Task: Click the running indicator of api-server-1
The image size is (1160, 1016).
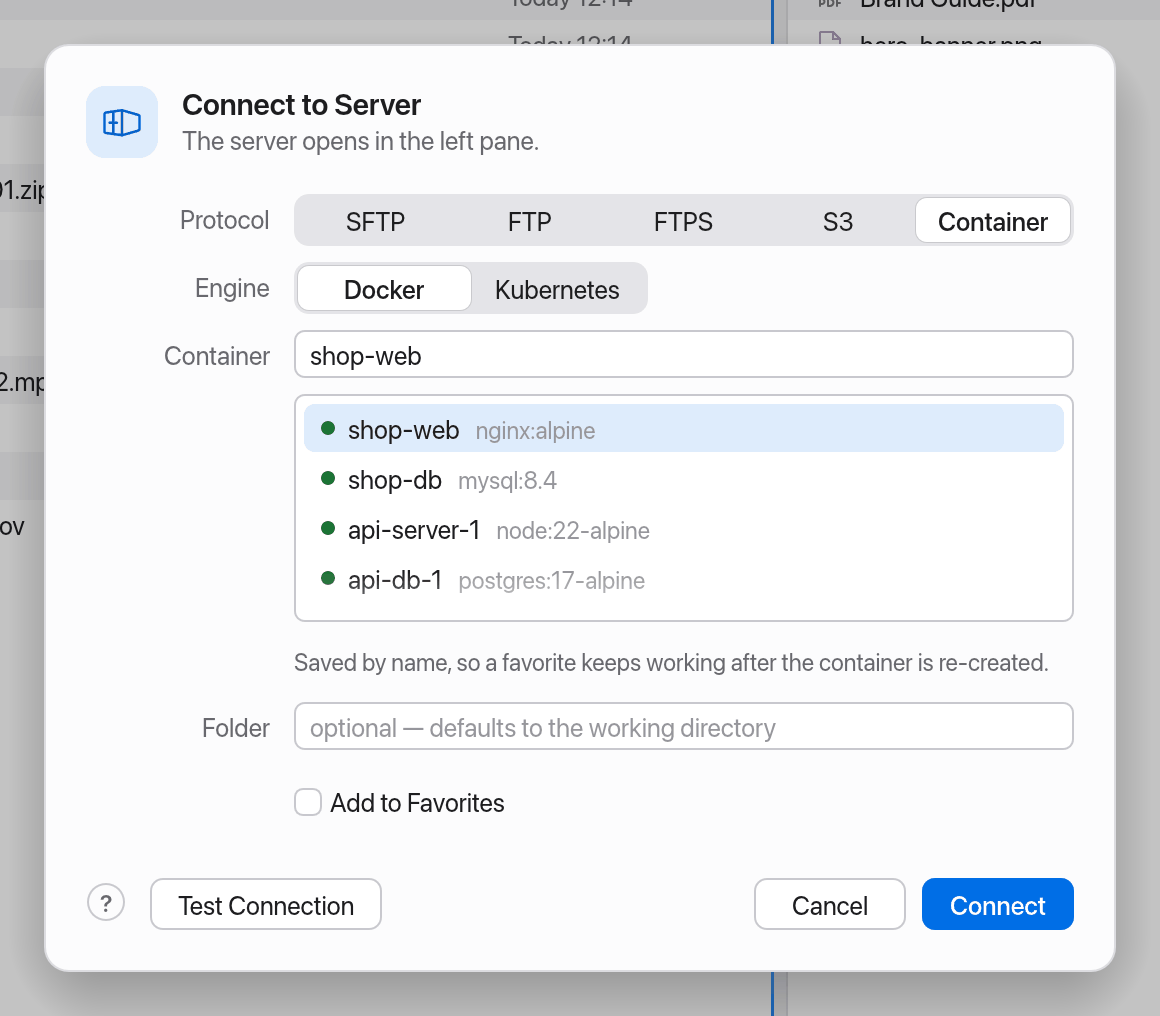Action: tap(328, 528)
